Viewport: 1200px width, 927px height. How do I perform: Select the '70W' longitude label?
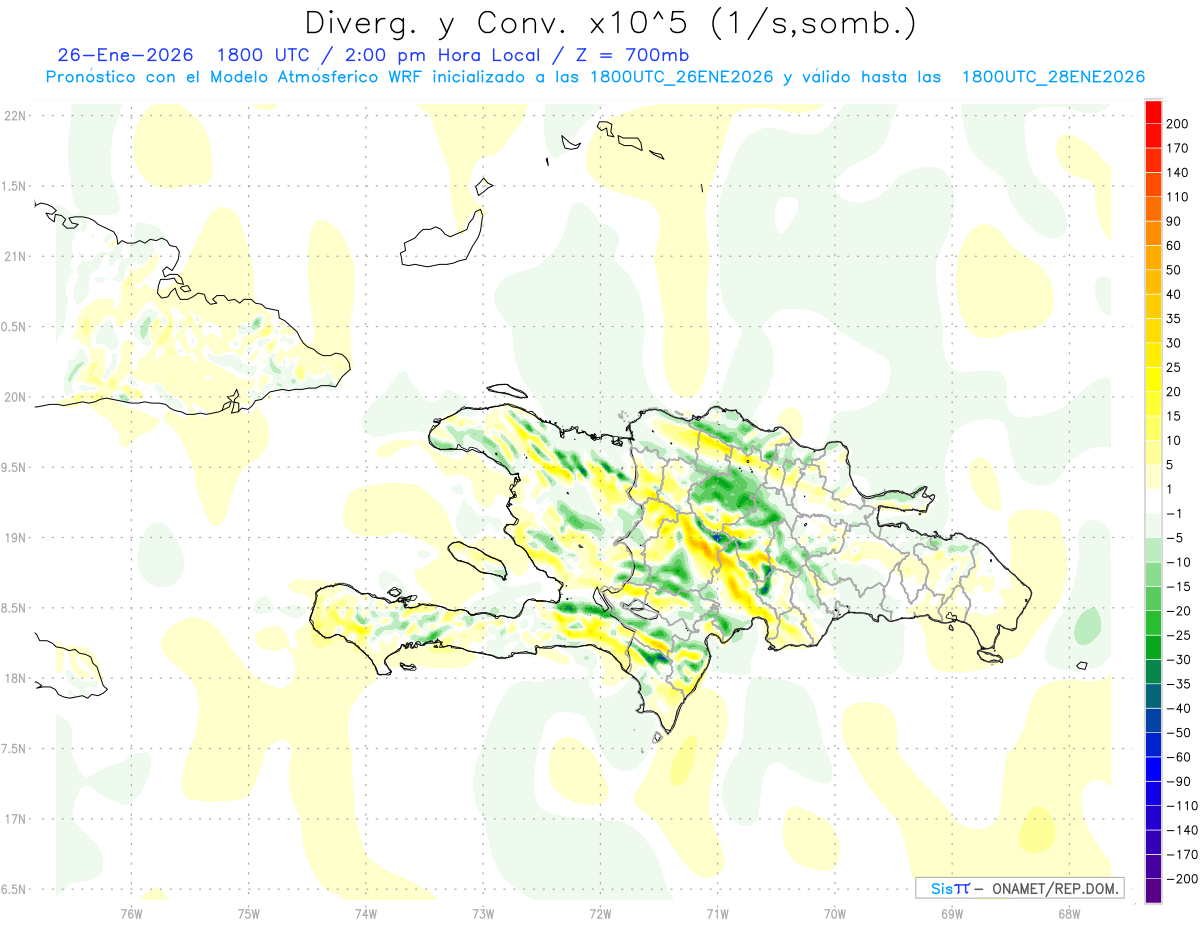point(834,913)
